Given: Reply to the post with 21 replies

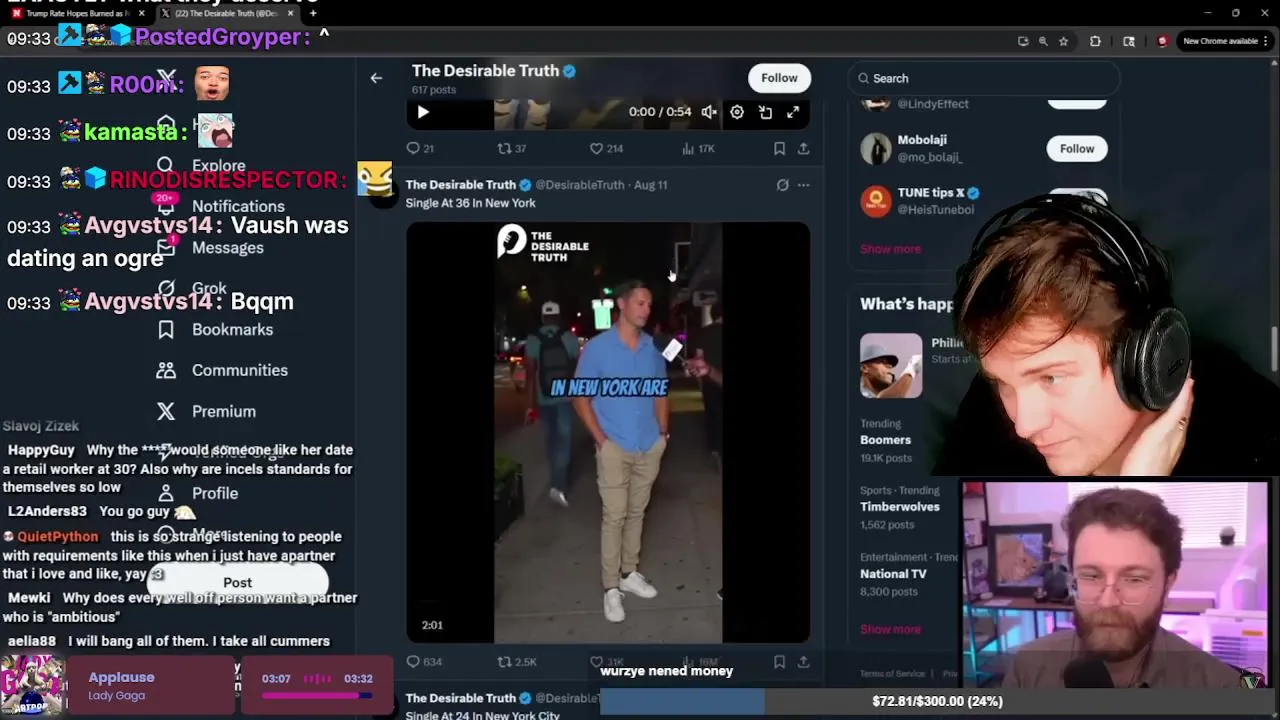Looking at the screenshot, I should [420, 148].
